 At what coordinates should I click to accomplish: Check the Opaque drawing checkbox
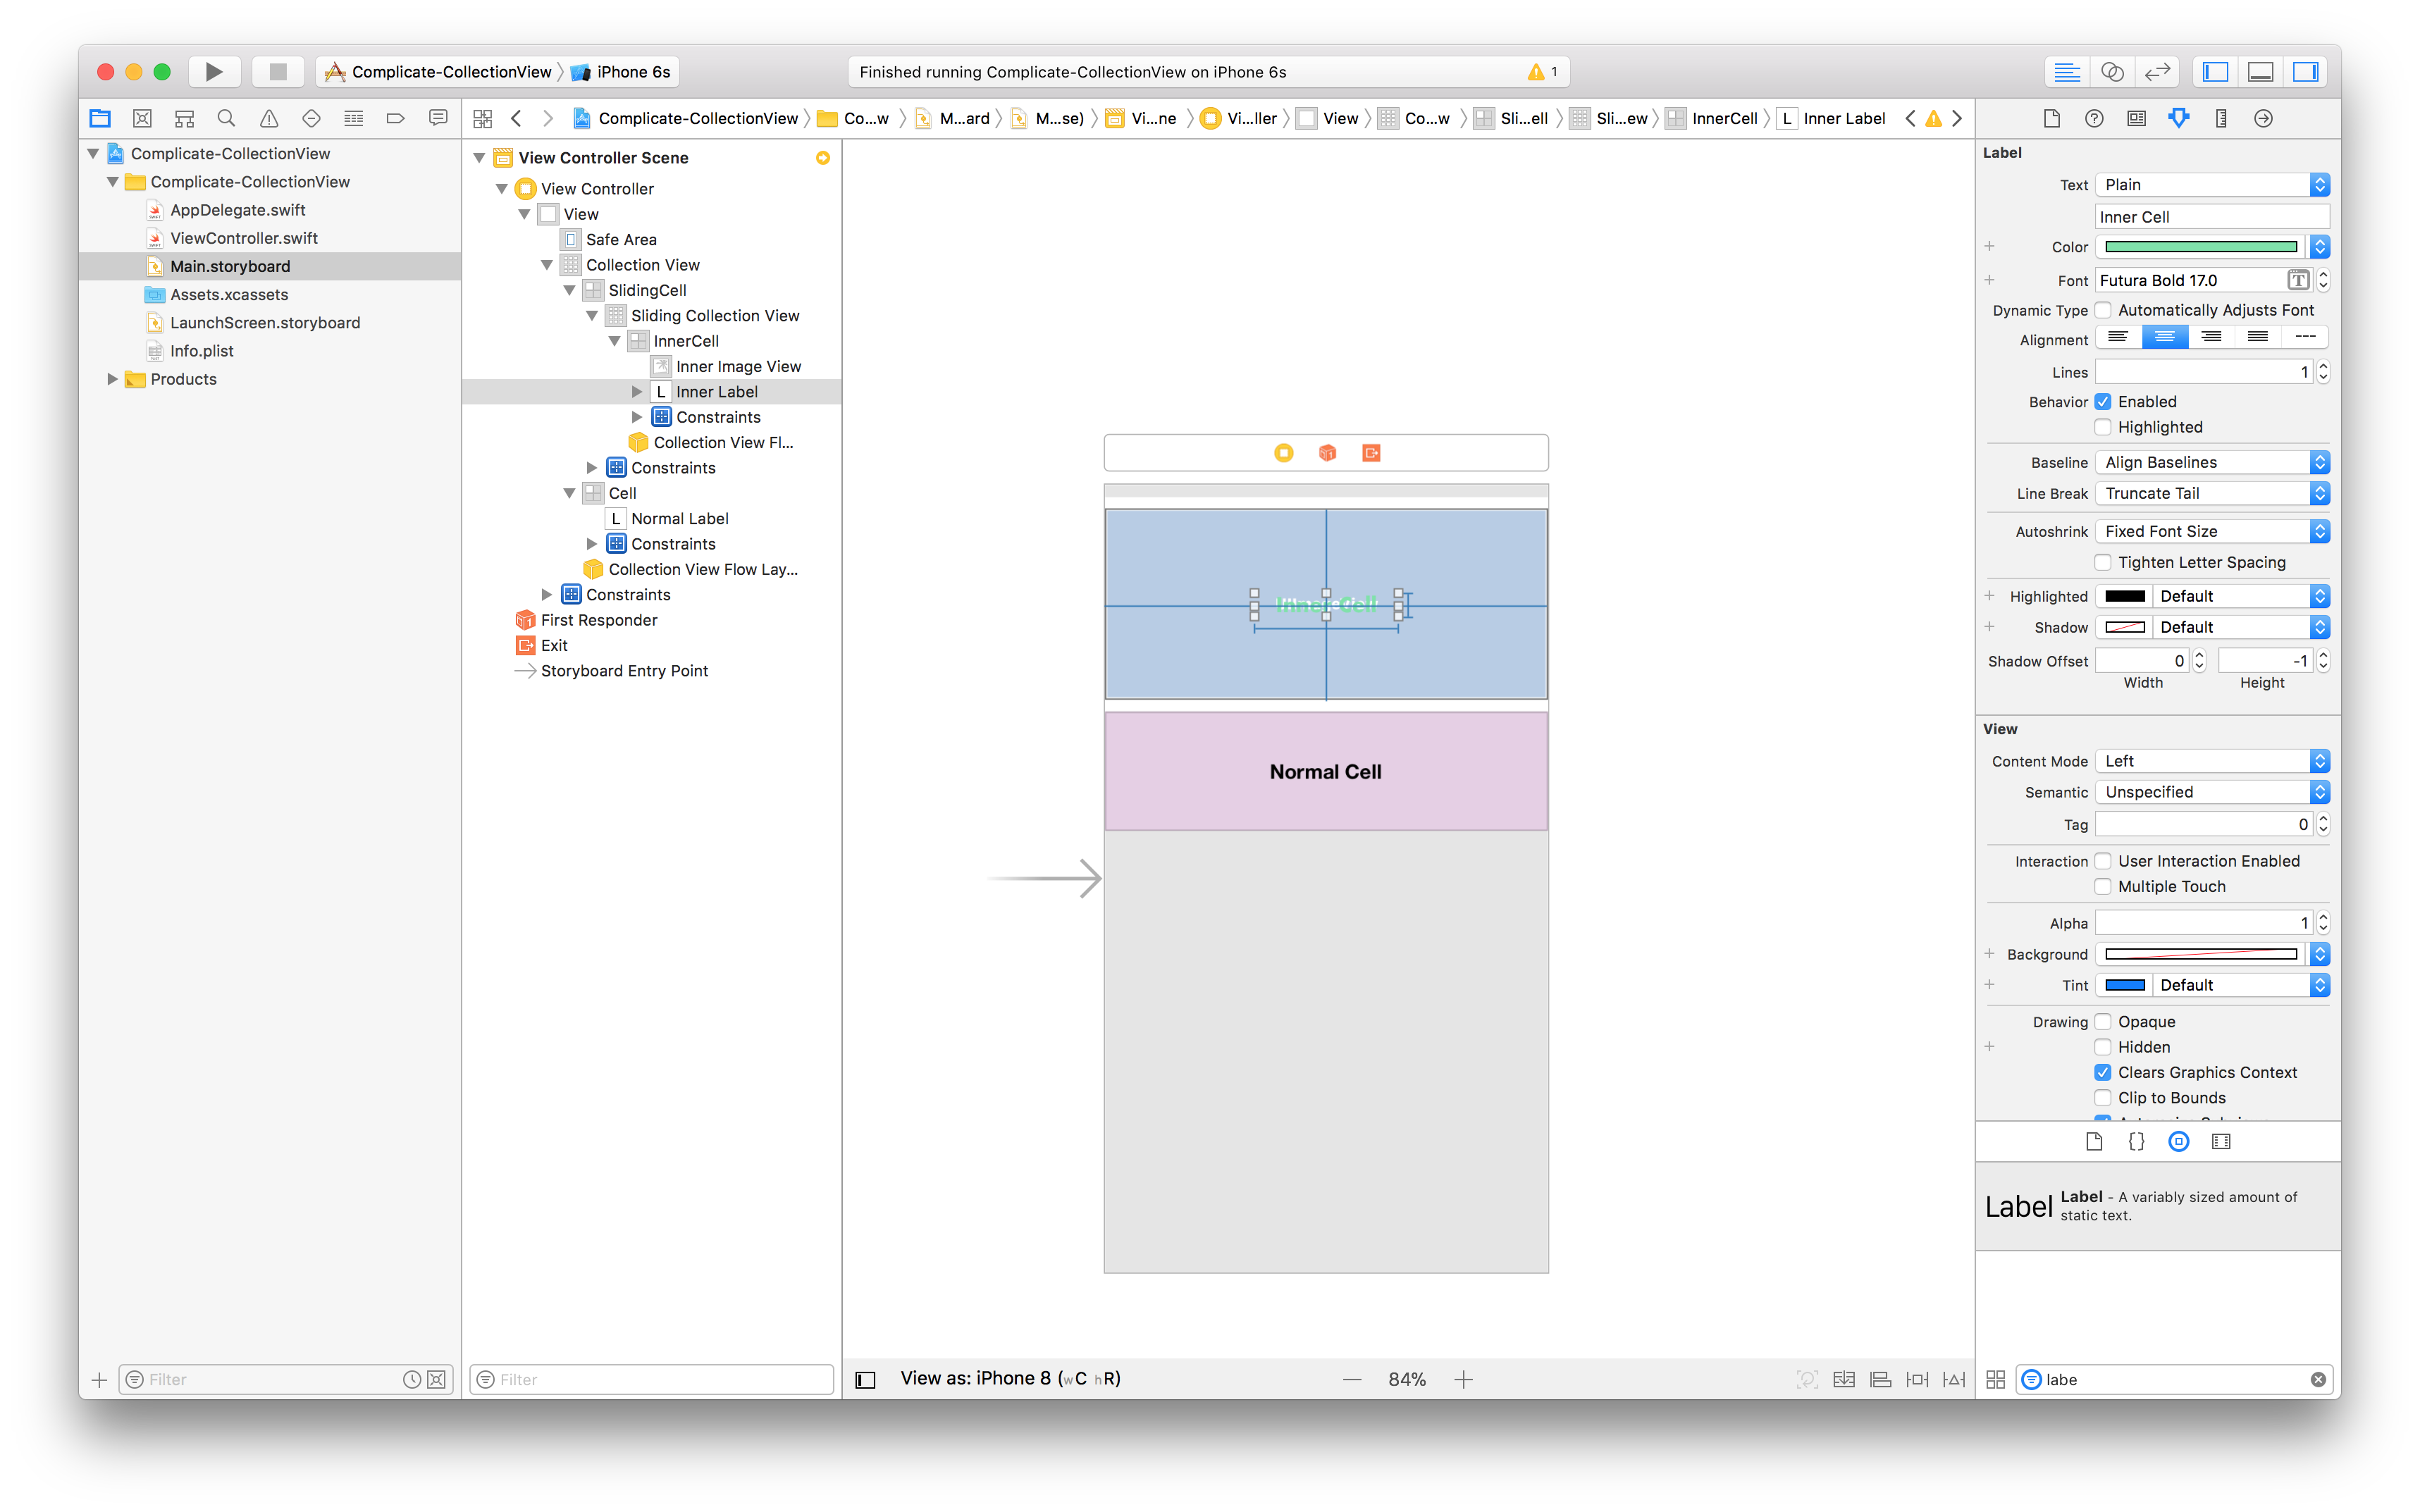[x=2103, y=1021]
